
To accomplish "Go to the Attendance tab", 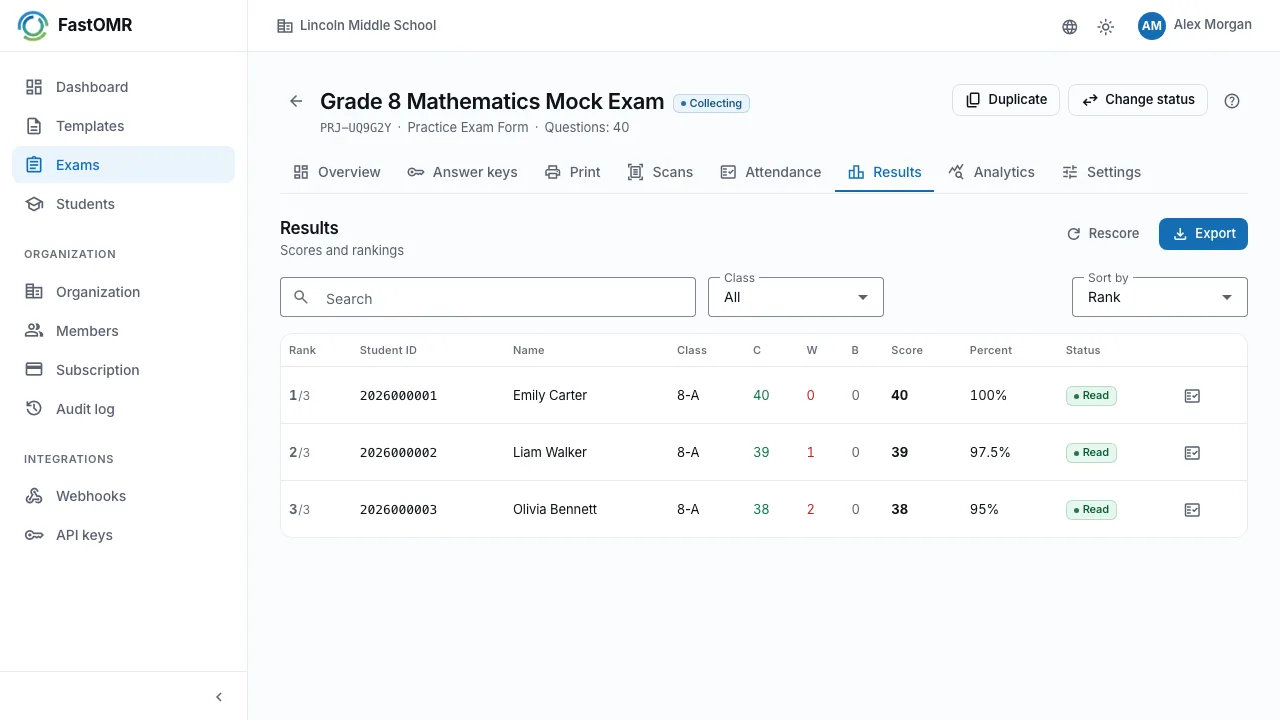I will 771,172.
